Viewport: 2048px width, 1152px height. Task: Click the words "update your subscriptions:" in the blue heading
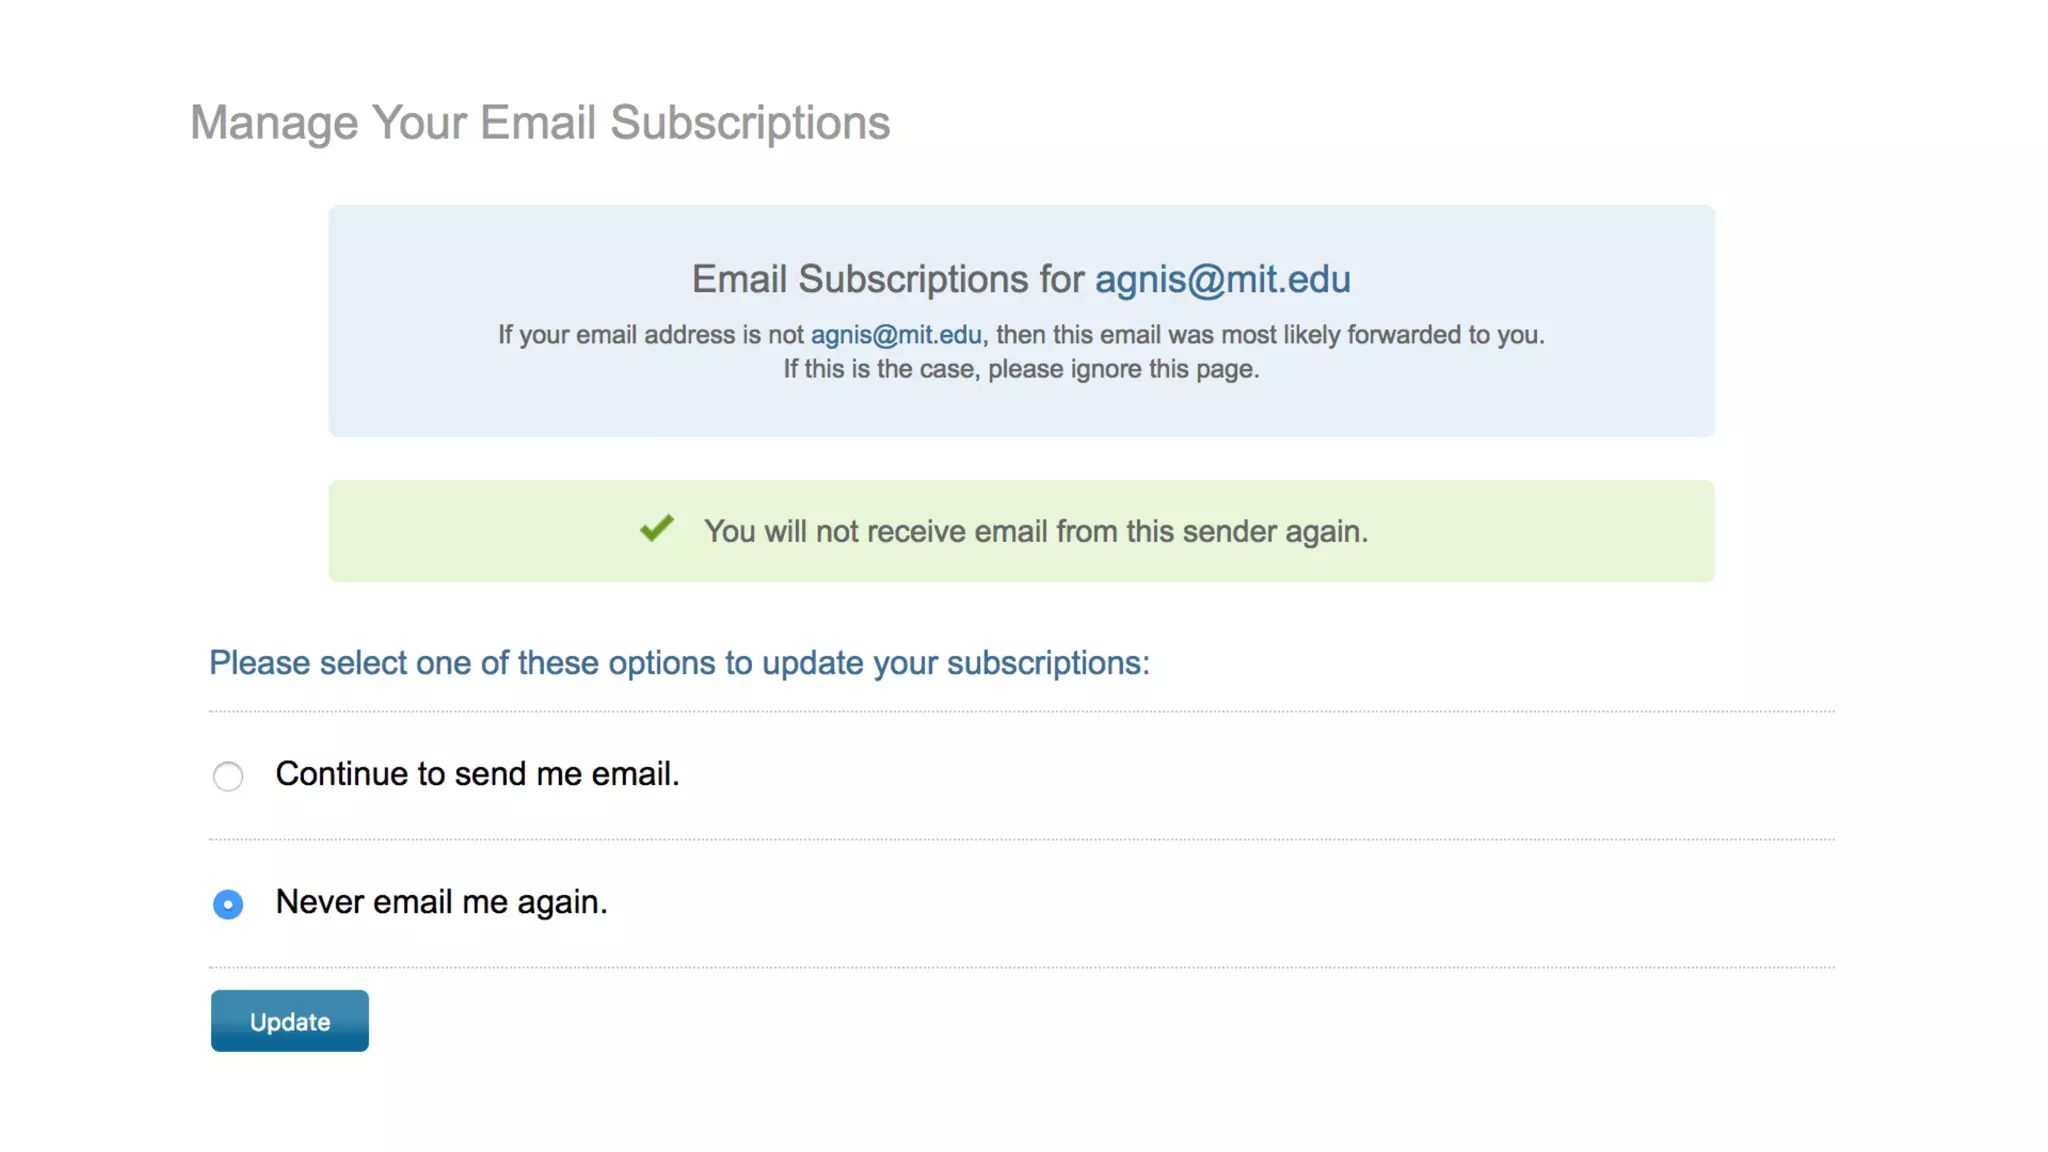point(955,663)
